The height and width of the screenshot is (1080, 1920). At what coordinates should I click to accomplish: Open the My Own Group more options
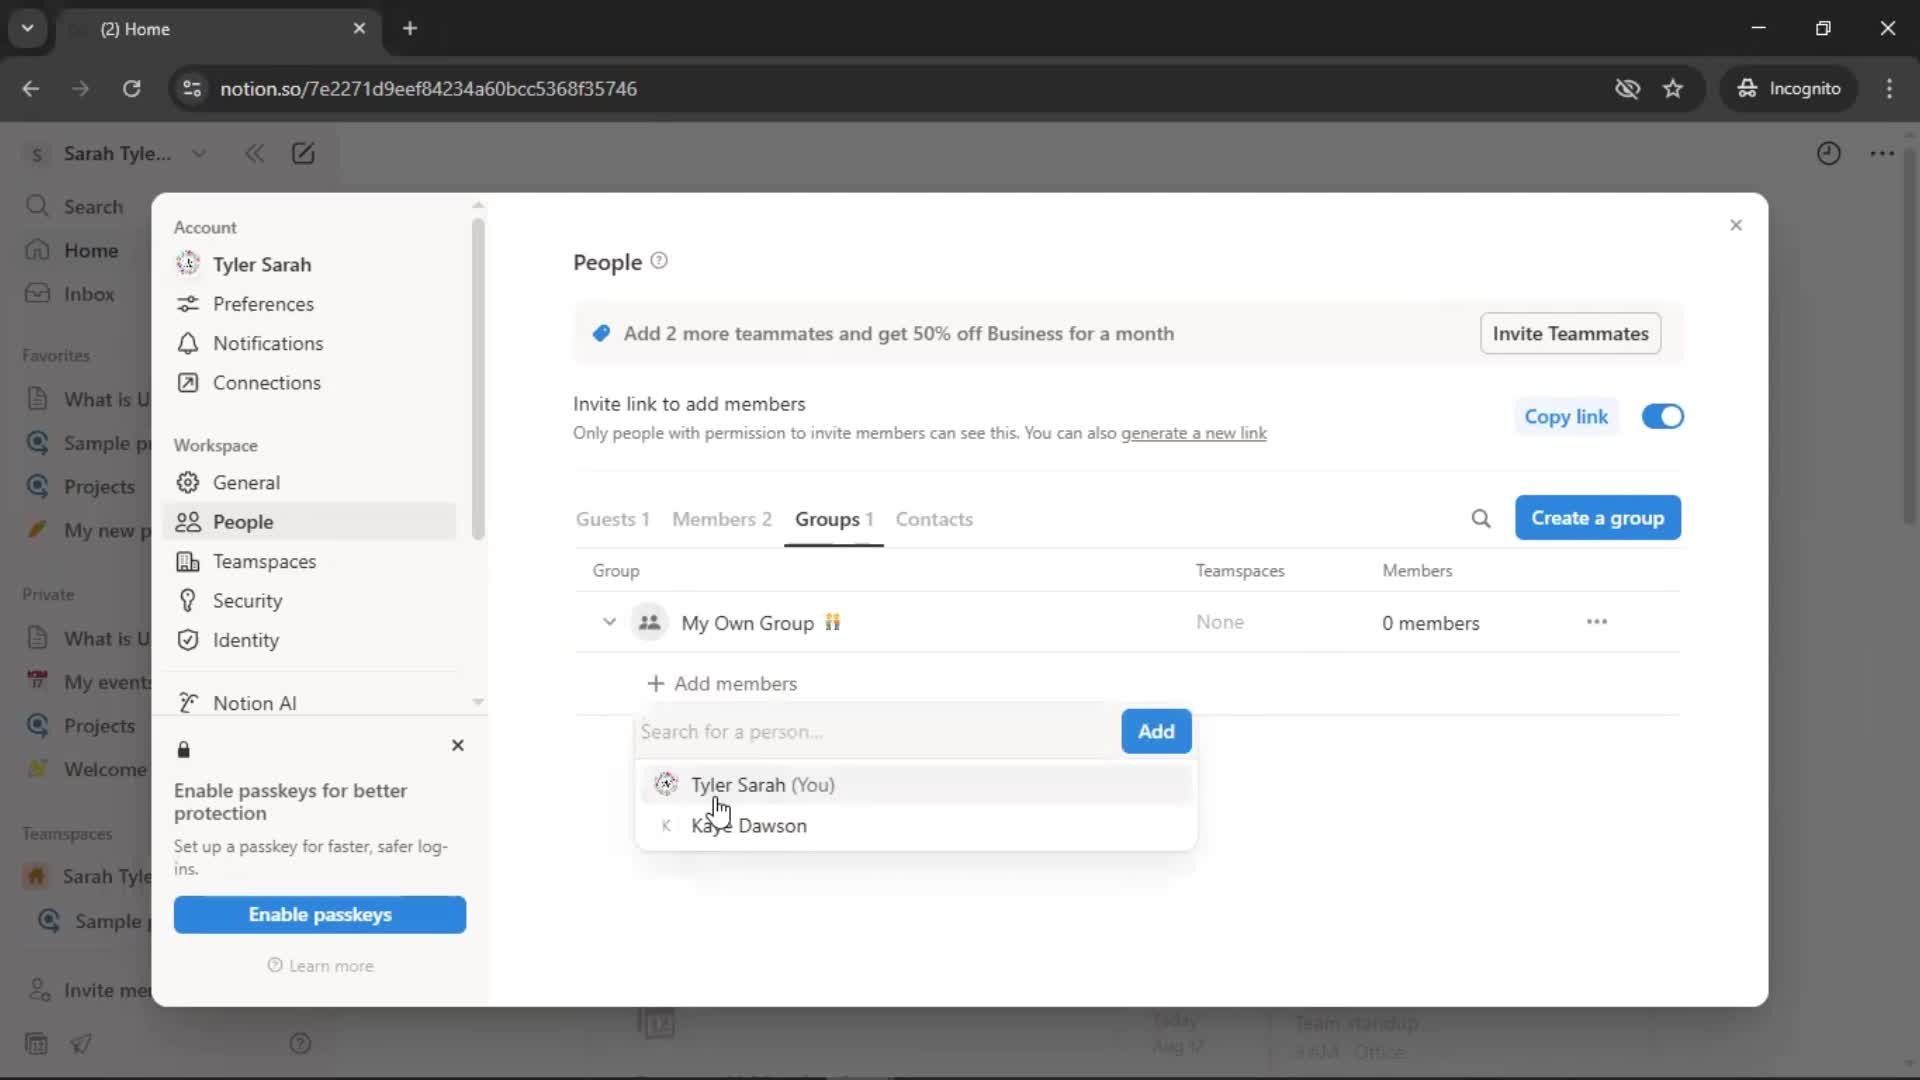(x=1597, y=622)
